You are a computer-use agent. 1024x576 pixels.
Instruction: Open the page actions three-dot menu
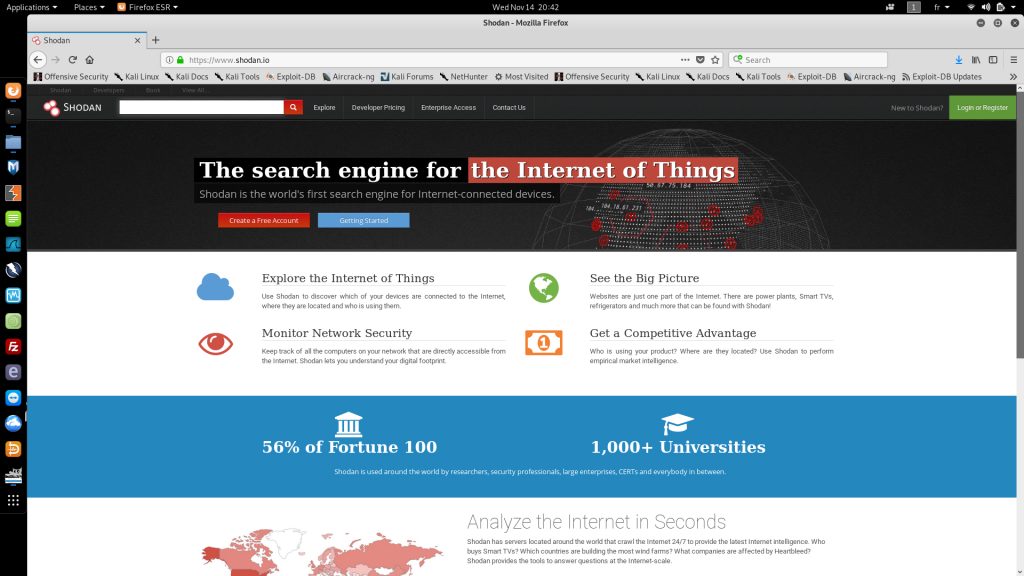point(685,60)
